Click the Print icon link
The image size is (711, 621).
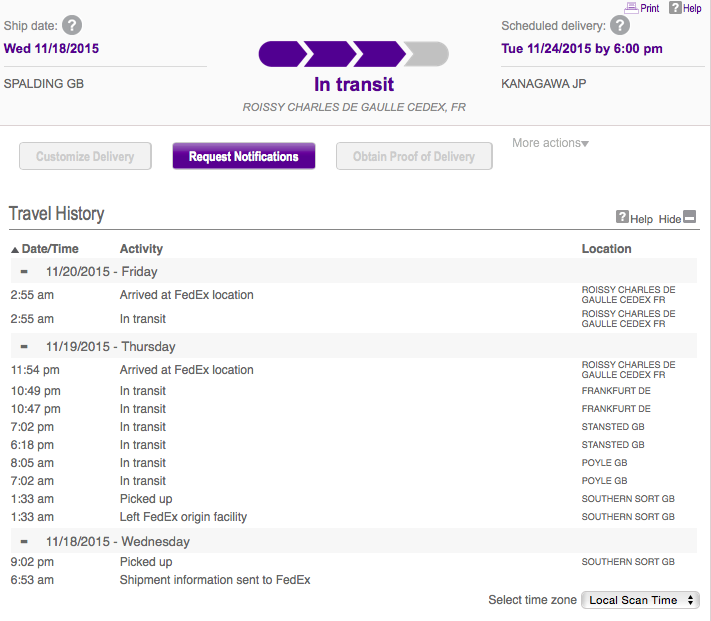coord(642,8)
